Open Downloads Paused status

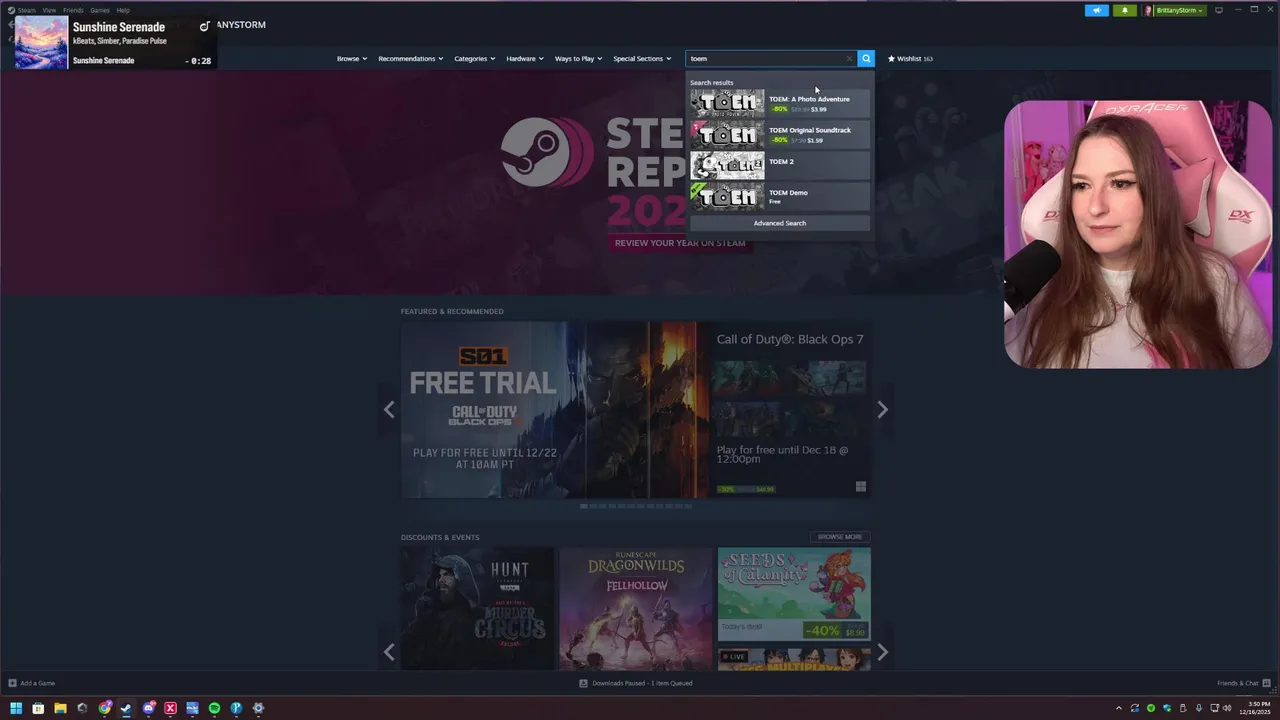pyautogui.click(x=636, y=683)
